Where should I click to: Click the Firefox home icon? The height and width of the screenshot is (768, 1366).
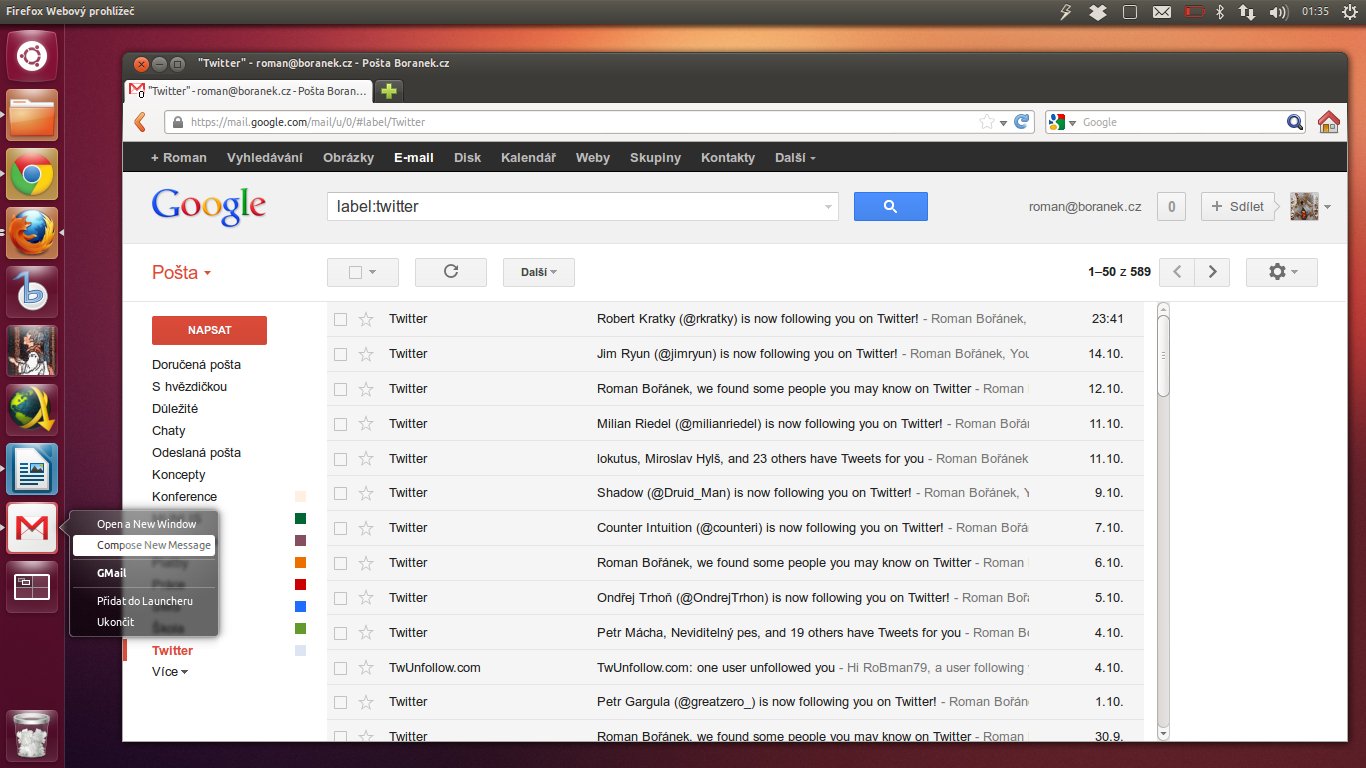[1328, 122]
